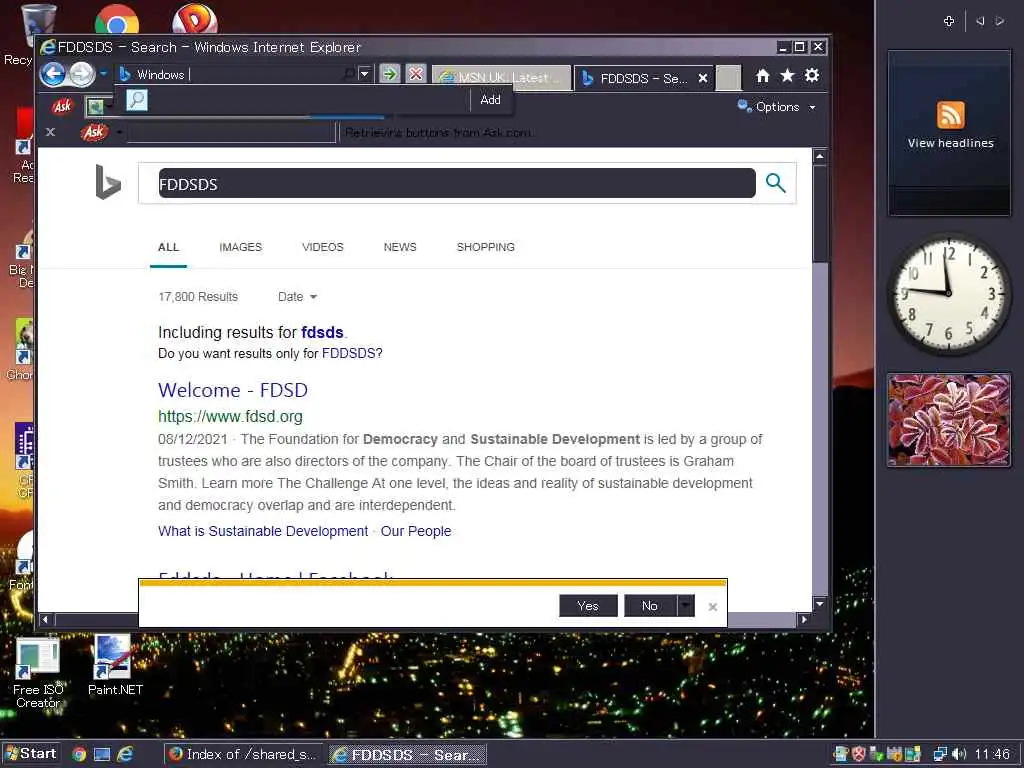The image size is (1024, 768).
Task: Switch to IMAGES results tab
Action: (x=240, y=248)
